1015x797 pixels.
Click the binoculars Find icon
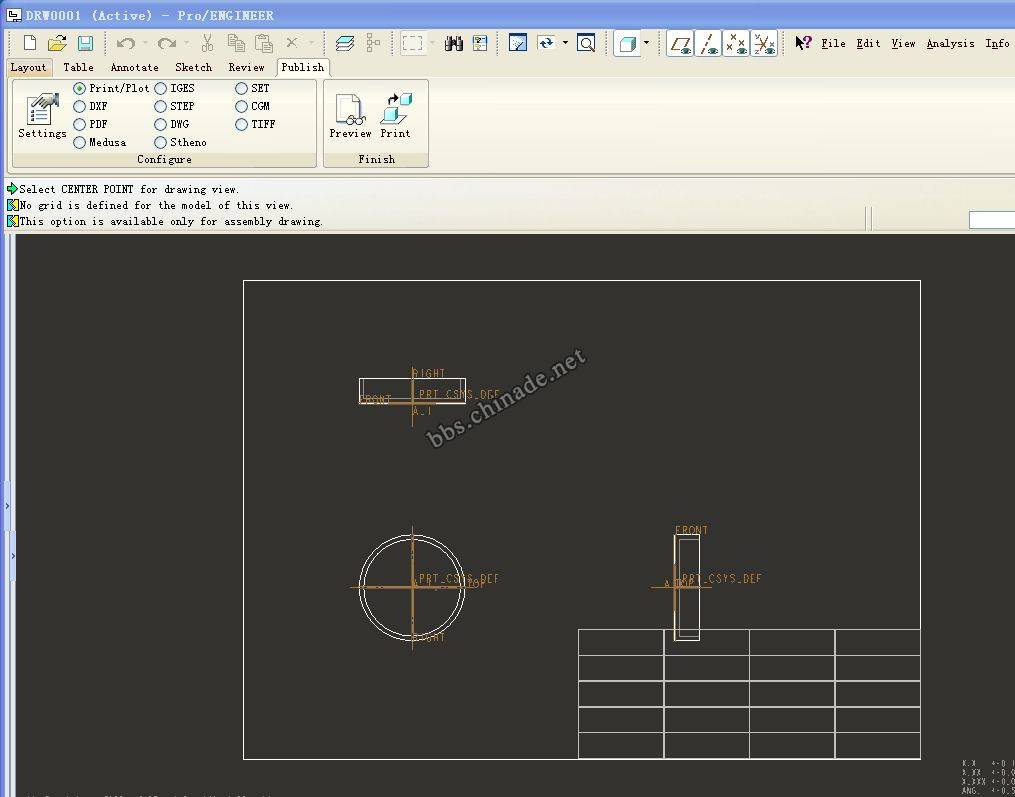coord(454,43)
